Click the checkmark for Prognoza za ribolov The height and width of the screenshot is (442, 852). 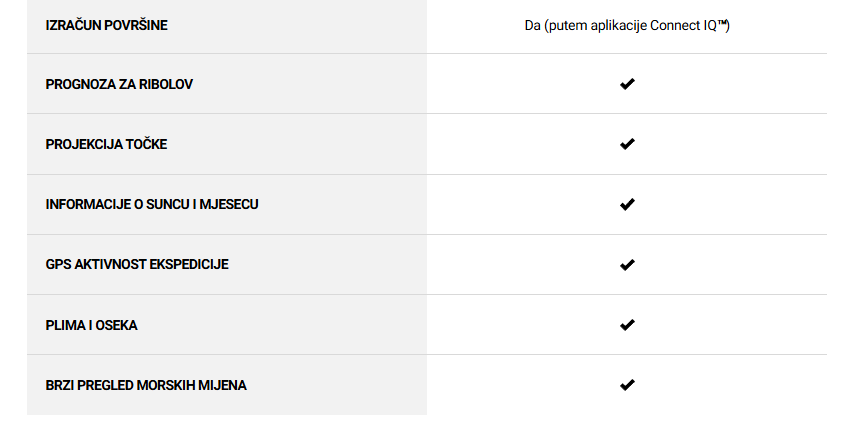627,84
